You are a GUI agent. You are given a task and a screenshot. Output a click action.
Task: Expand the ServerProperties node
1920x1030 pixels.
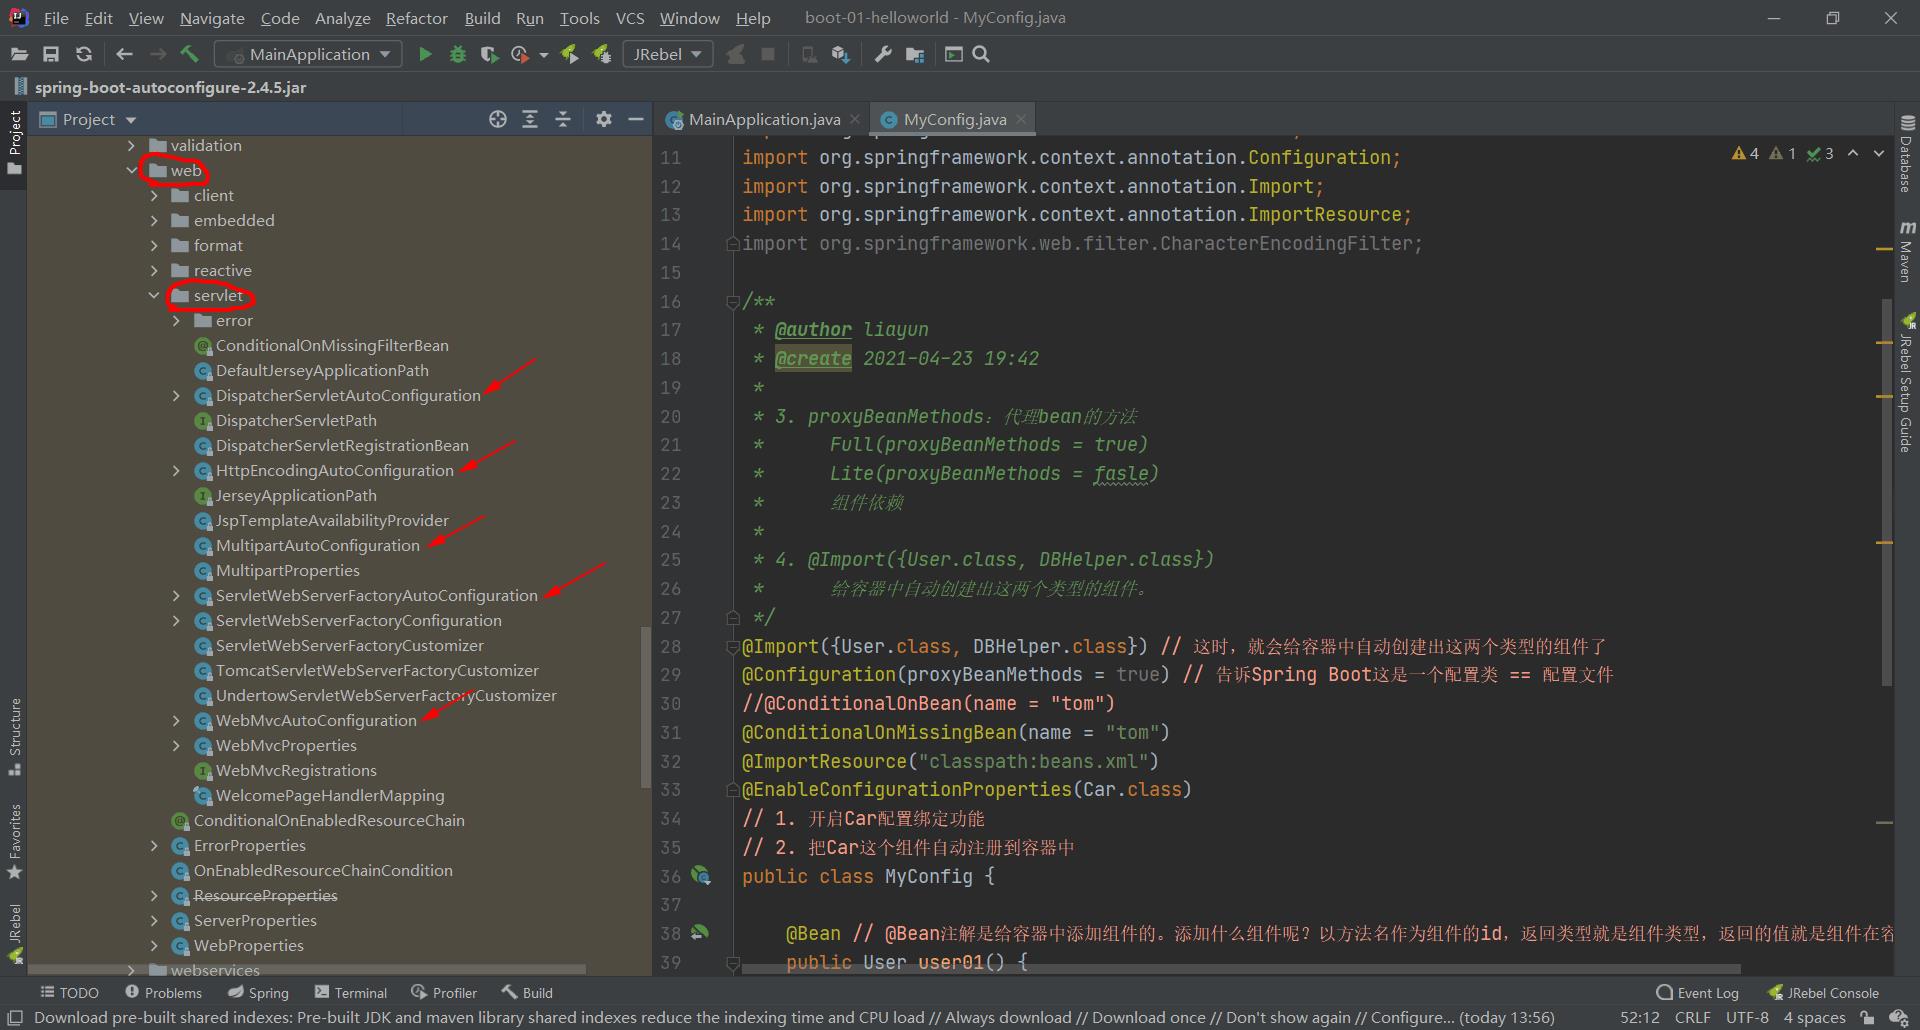click(x=154, y=921)
